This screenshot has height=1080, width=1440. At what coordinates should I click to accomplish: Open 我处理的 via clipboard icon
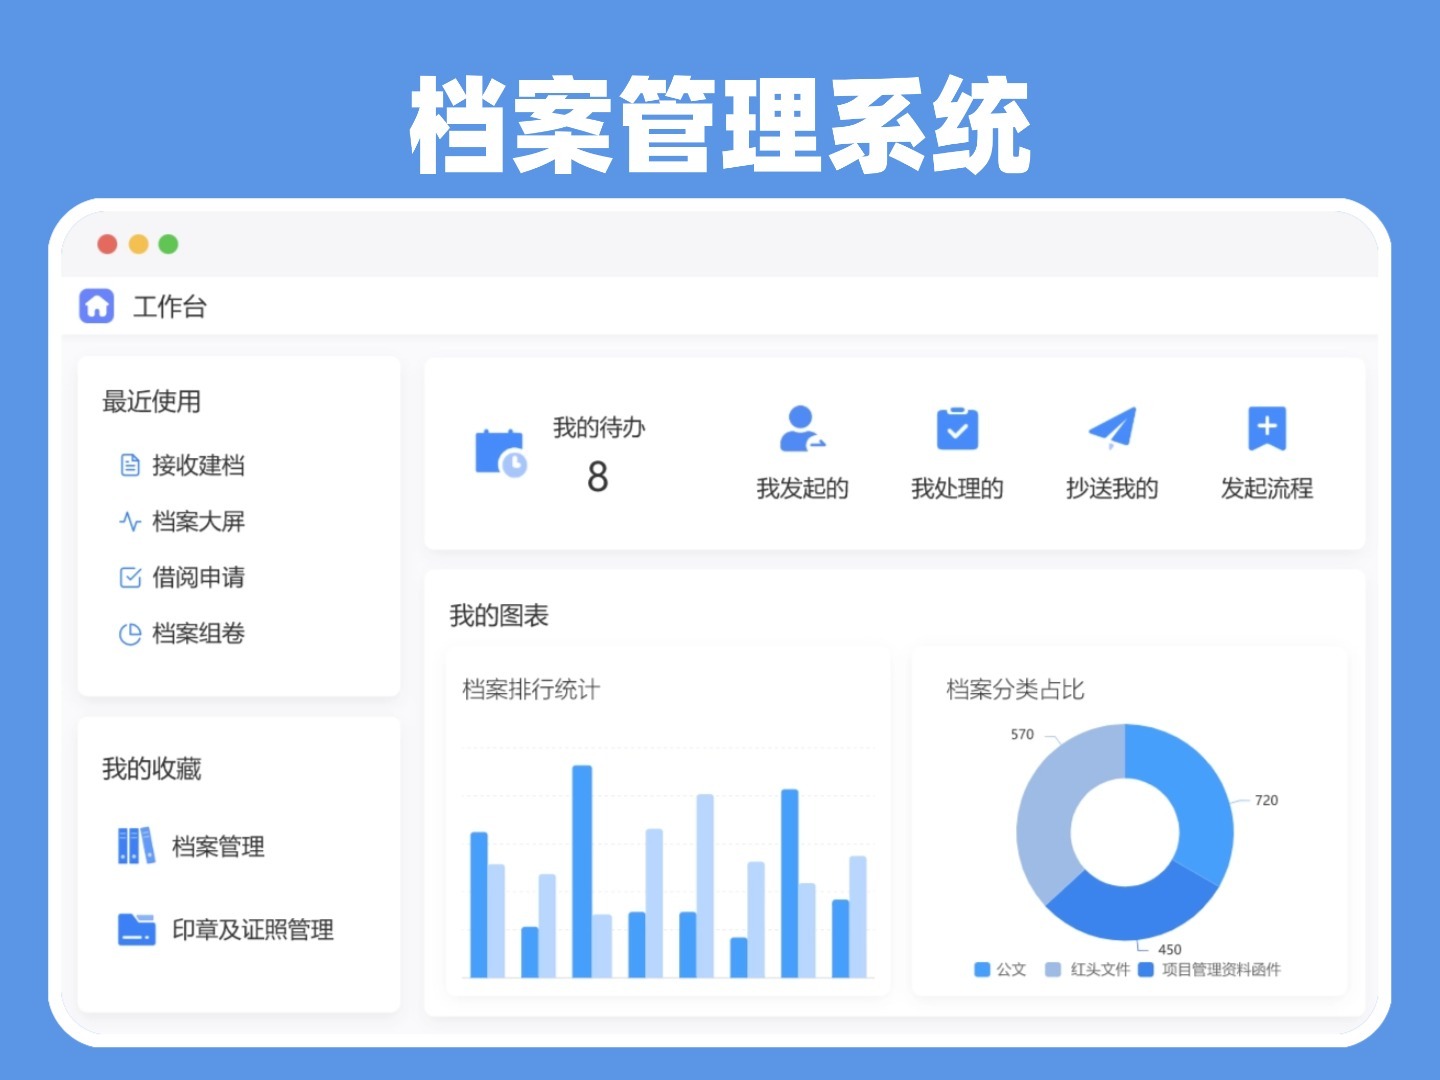[956, 428]
